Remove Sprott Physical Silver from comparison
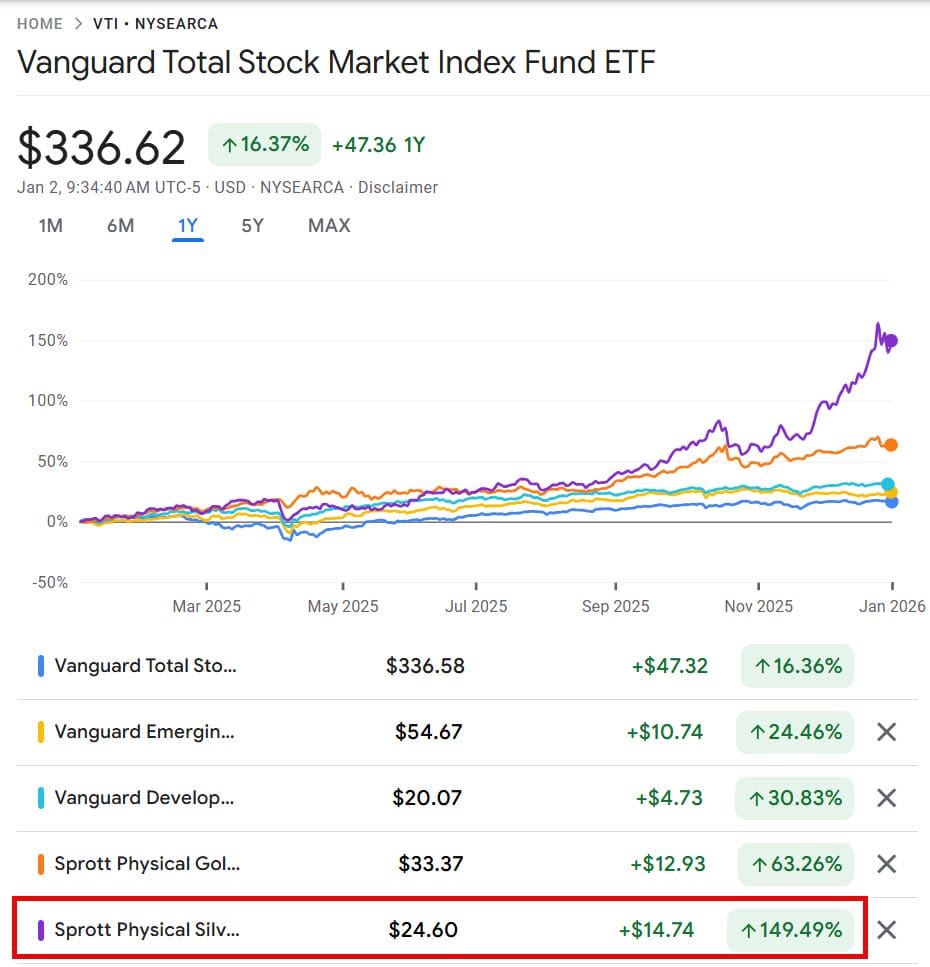This screenshot has width=930, height=967. (886, 930)
